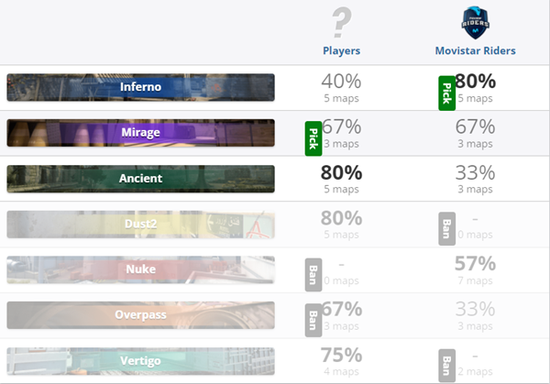The height and width of the screenshot is (384, 550).
Task: Click the green Pick badge on Mirage row
Action: 314,139
